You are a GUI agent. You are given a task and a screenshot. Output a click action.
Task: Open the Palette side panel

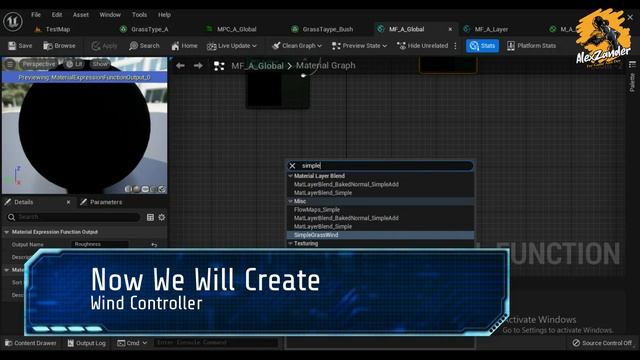point(632,82)
